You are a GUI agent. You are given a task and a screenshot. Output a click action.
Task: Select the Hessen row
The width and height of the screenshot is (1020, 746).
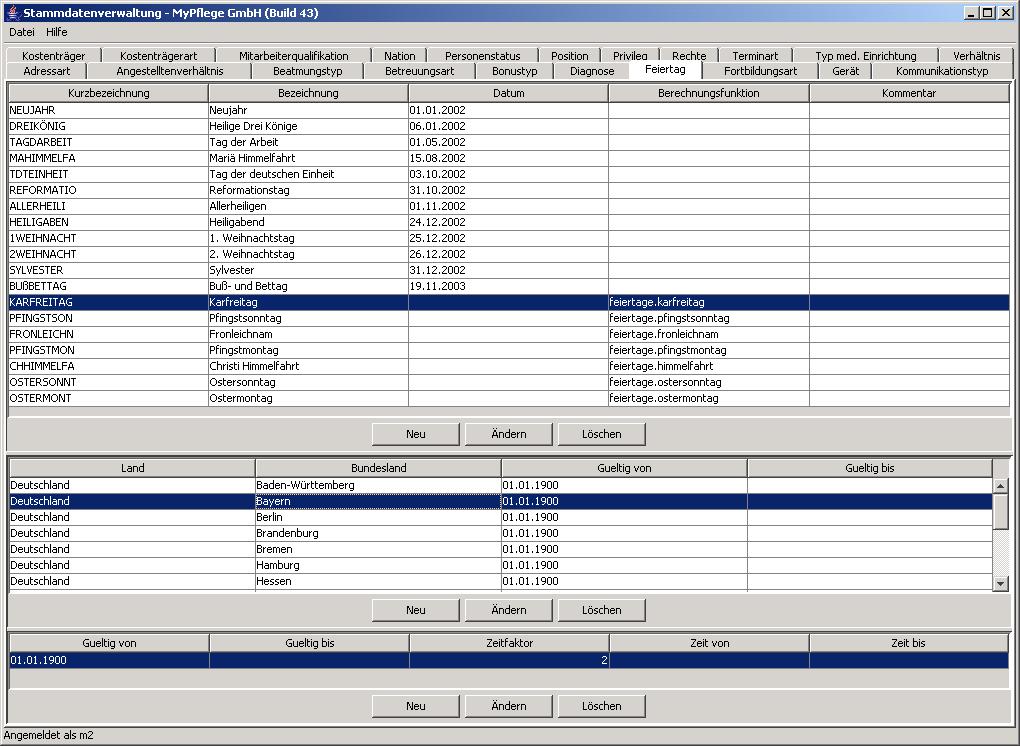[x=501, y=581]
